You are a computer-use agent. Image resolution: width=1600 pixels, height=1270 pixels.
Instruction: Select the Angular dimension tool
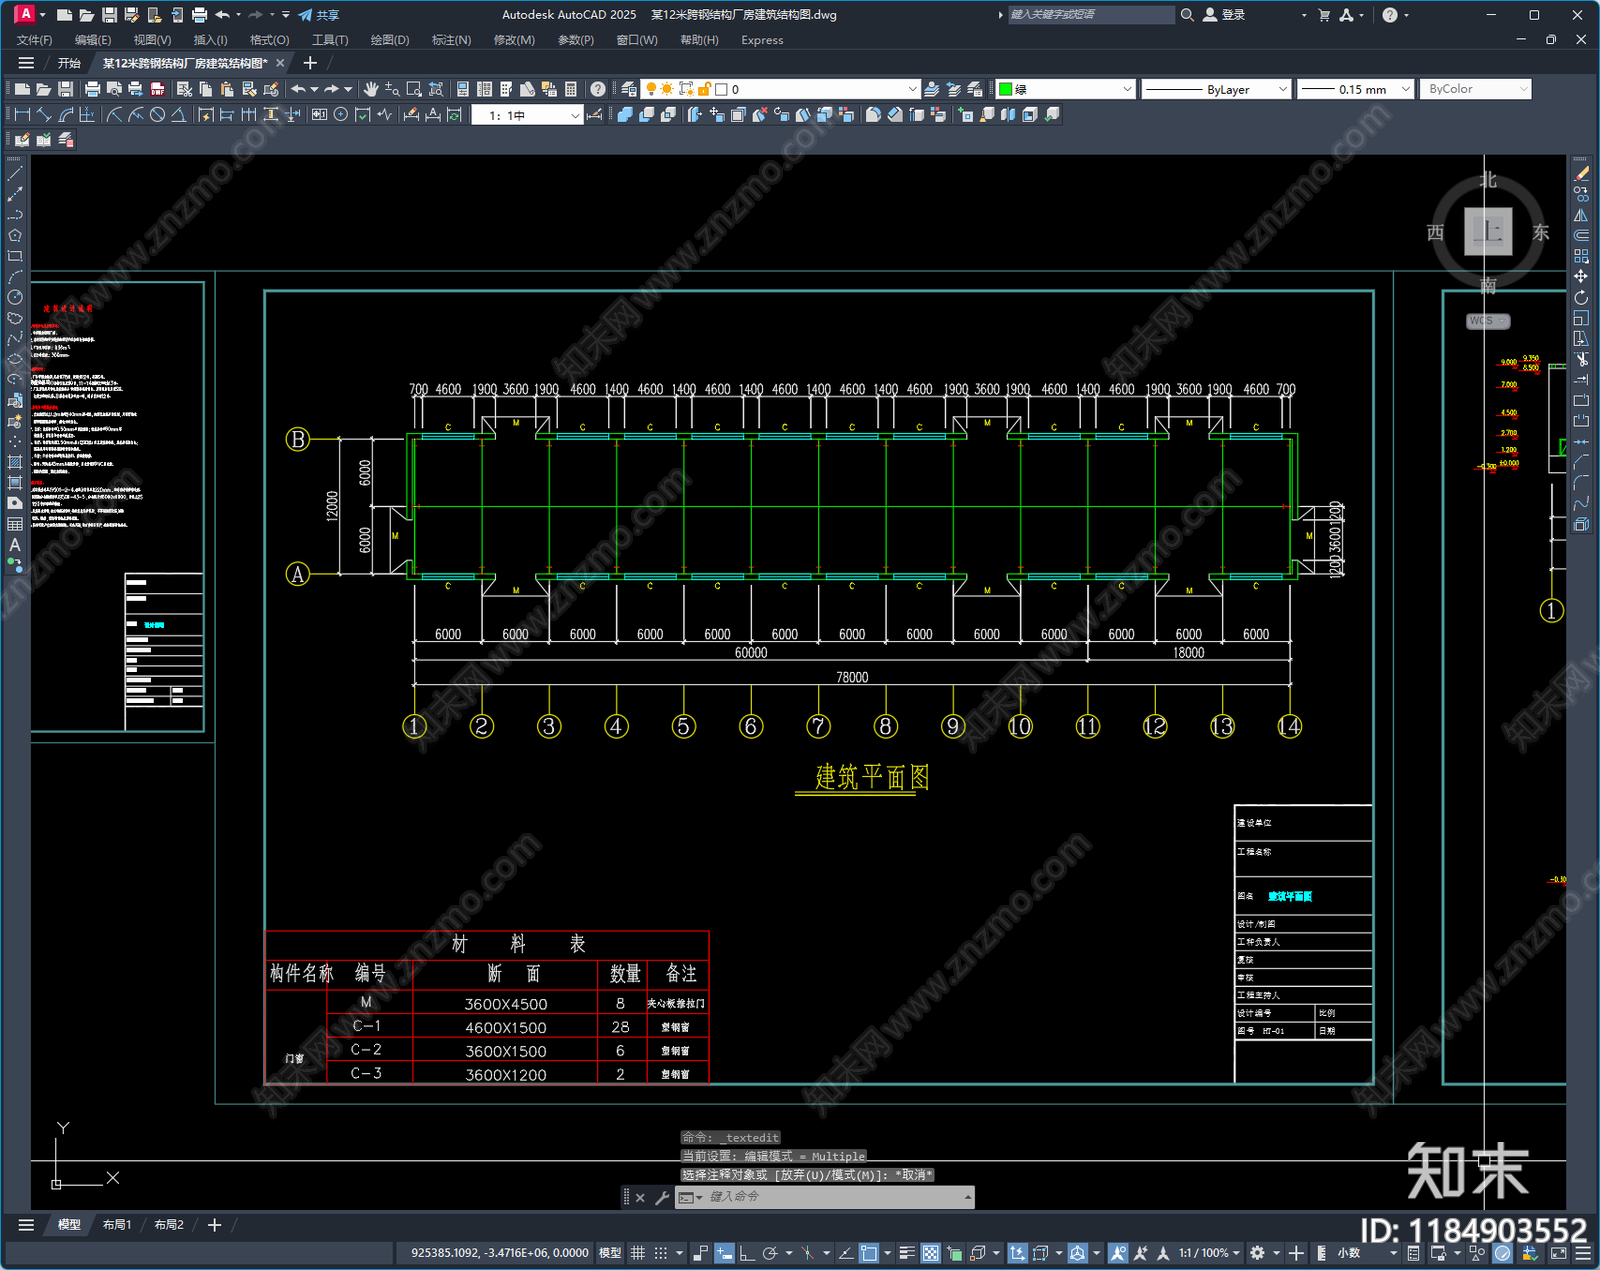coord(178,115)
